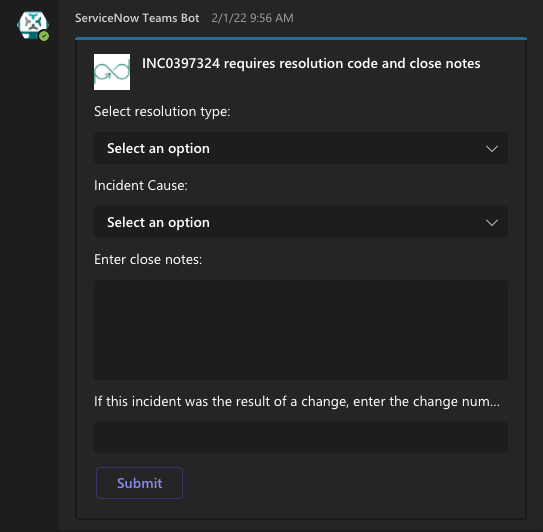Open the ServiceNow Teams Bot avatar
This screenshot has height=532, width=543.
[x=33, y=25]
